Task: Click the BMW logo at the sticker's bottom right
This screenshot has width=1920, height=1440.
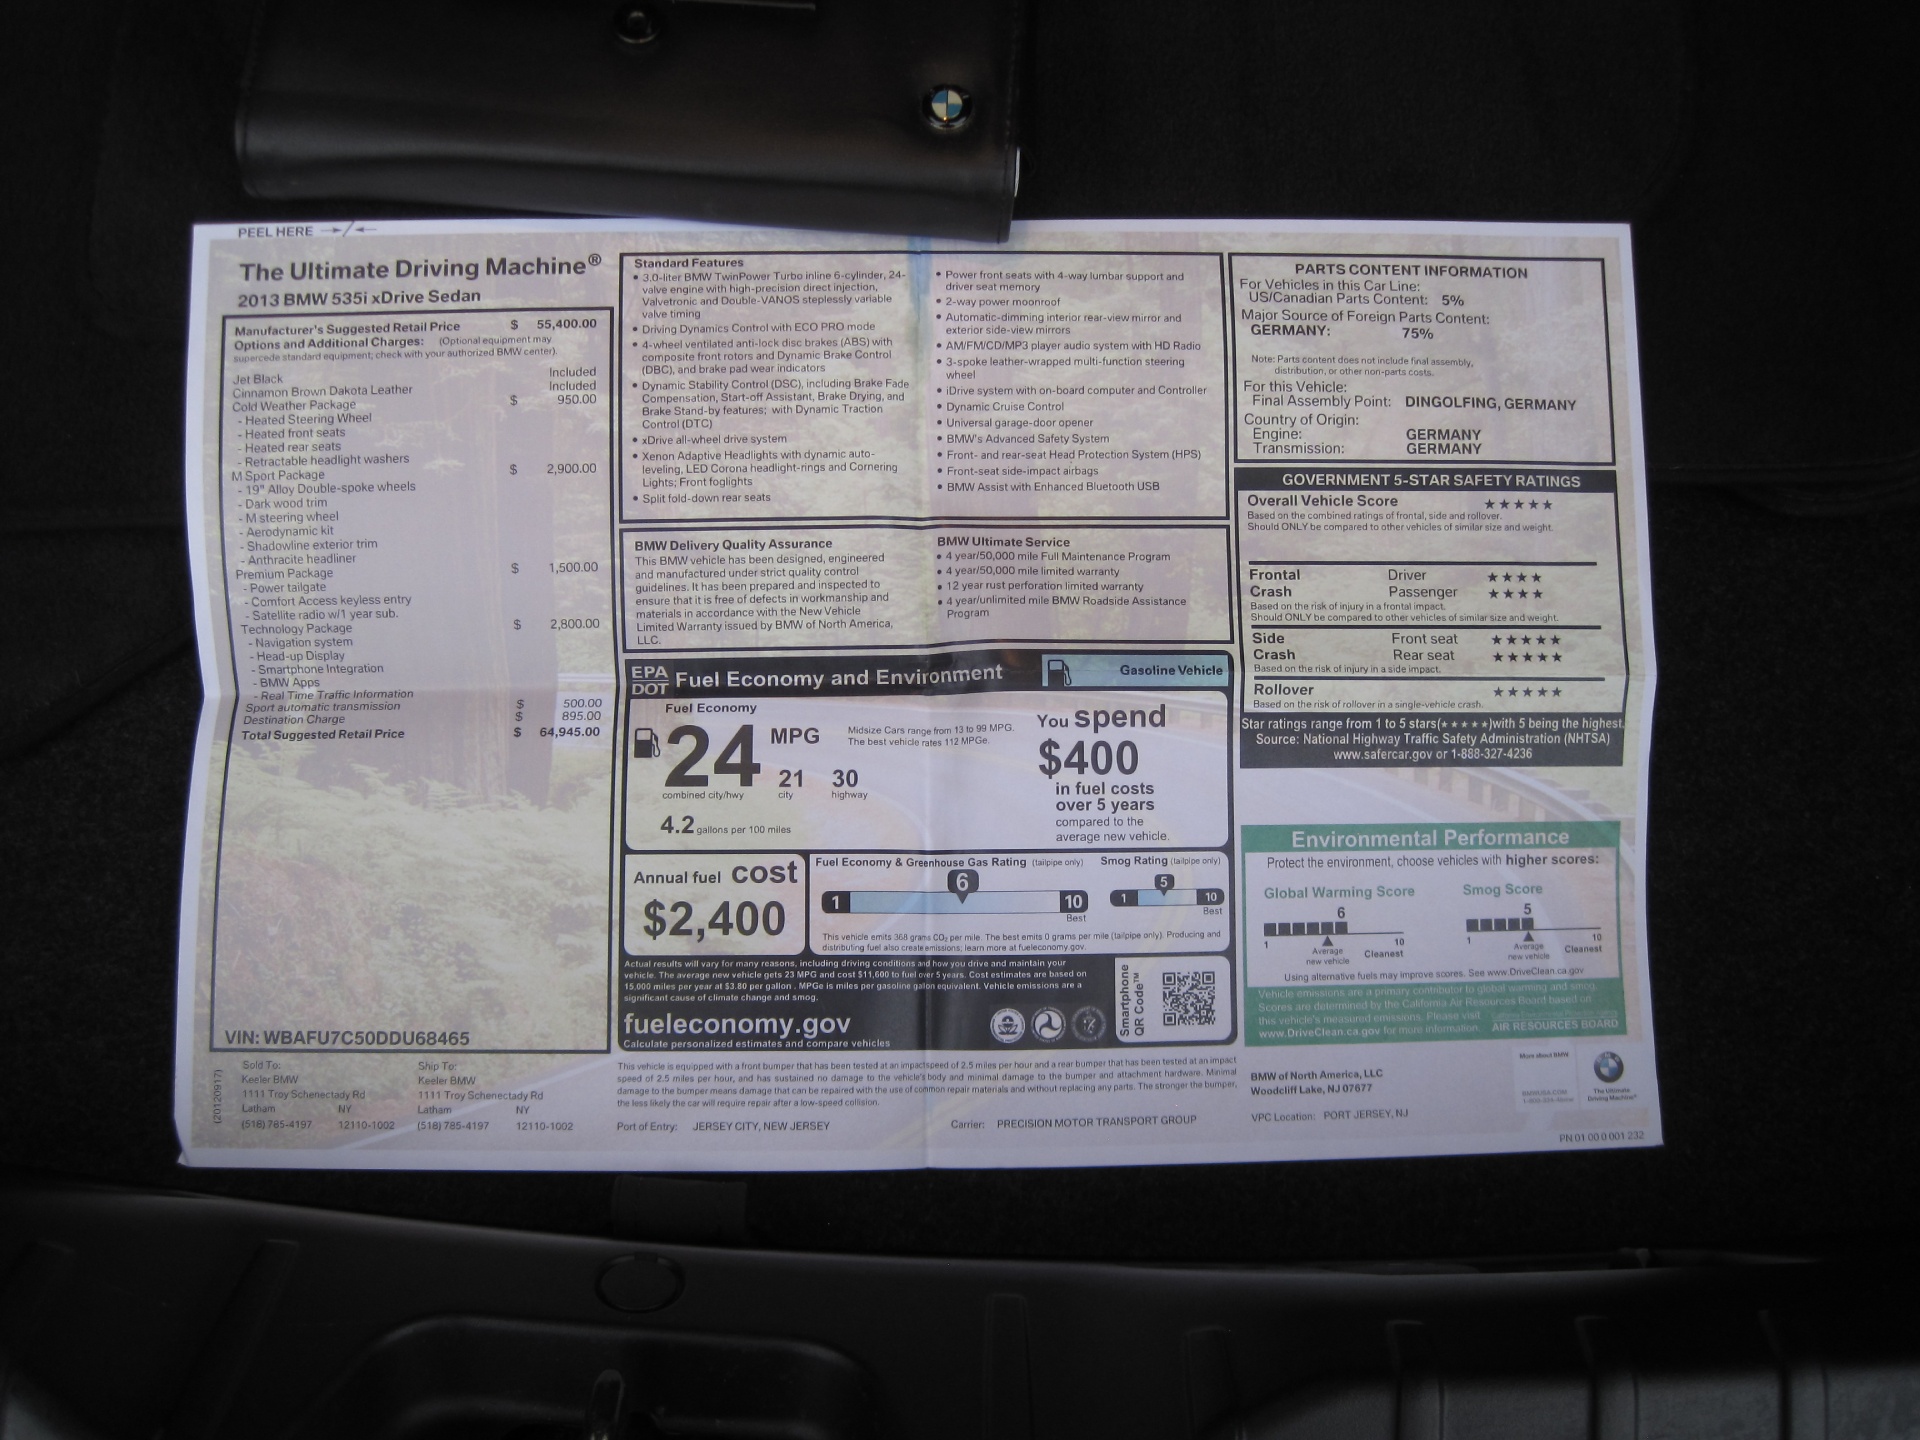Action: pos(1608,1066)
